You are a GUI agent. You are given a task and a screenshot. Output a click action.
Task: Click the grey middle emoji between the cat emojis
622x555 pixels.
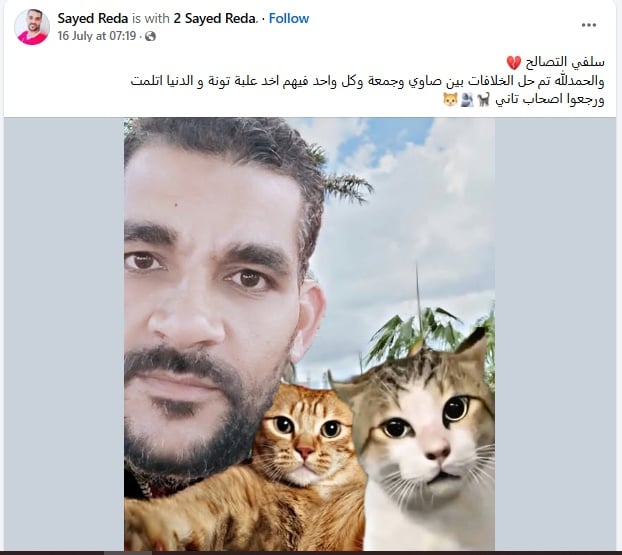(x=467, y=100)
